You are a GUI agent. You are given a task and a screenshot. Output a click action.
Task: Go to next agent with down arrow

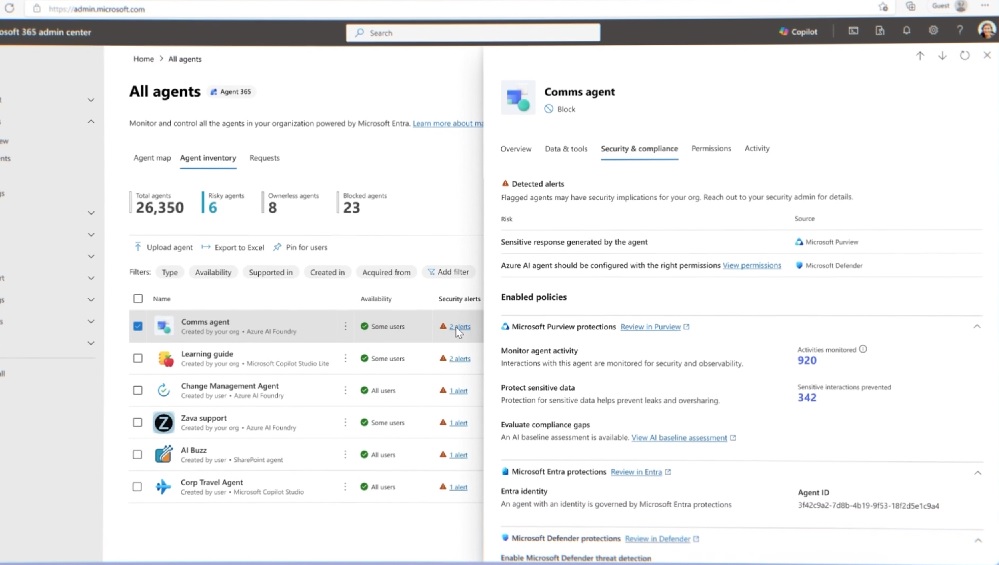[x=942, y=56]
